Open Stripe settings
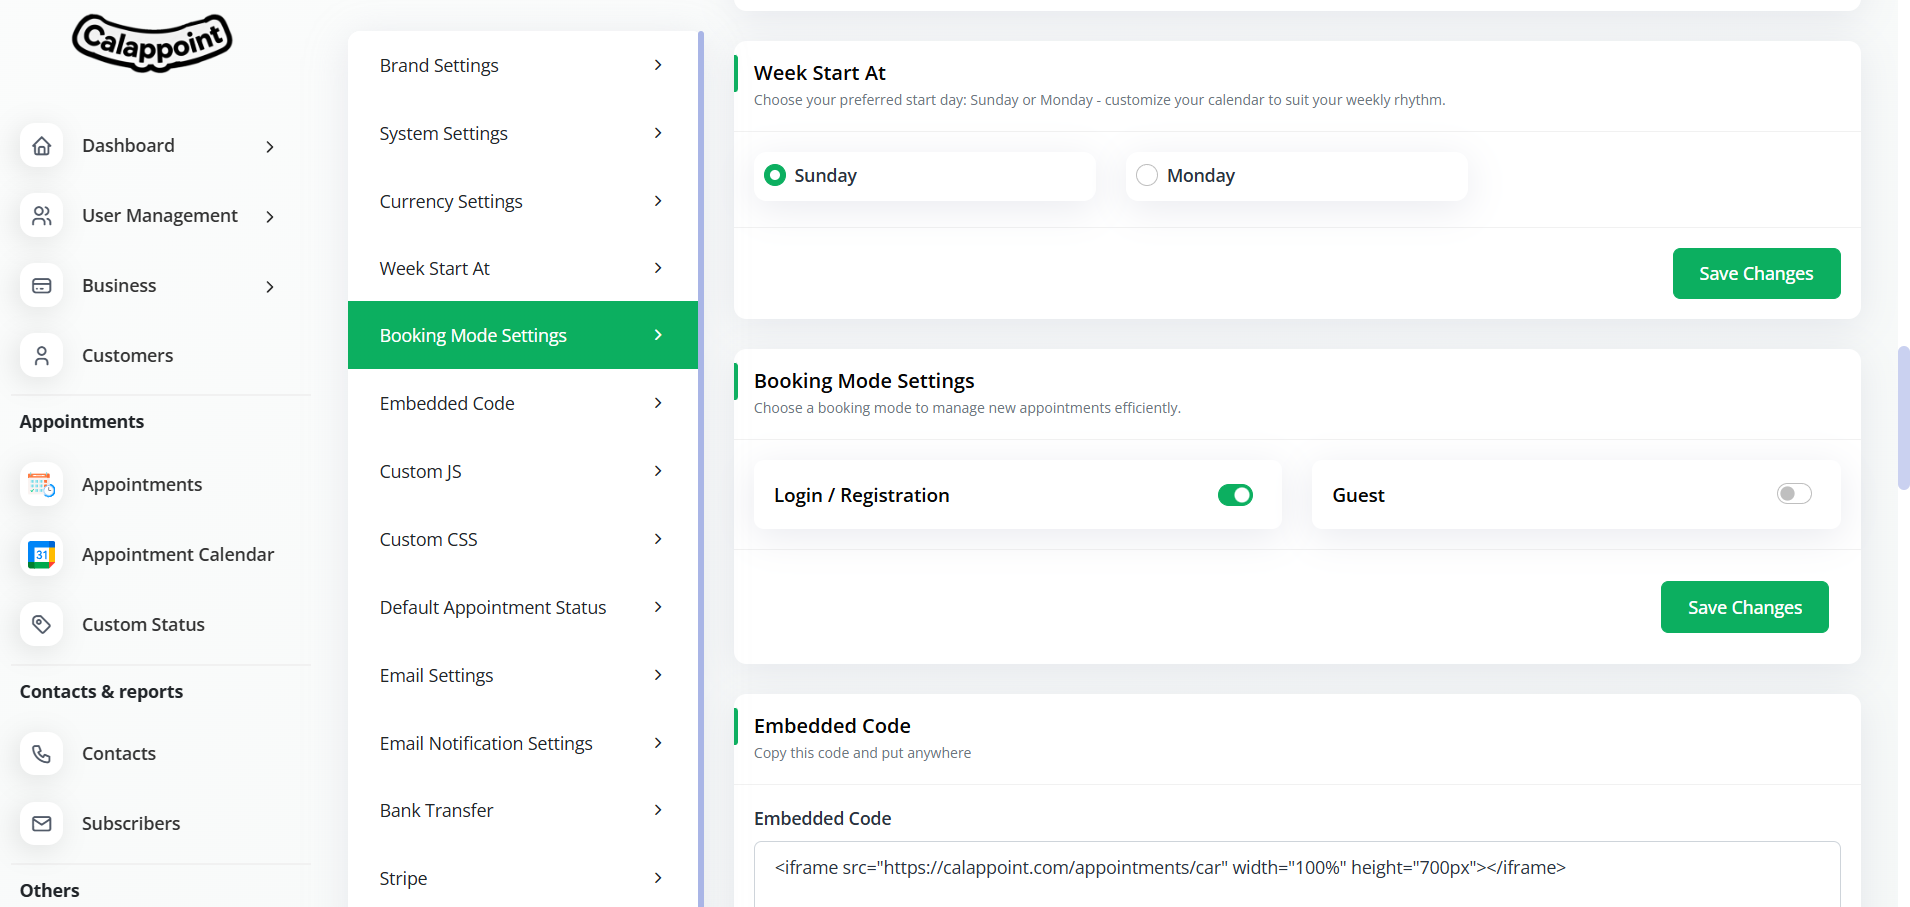This screenshot has height=907, width=1910. [523, 878]
